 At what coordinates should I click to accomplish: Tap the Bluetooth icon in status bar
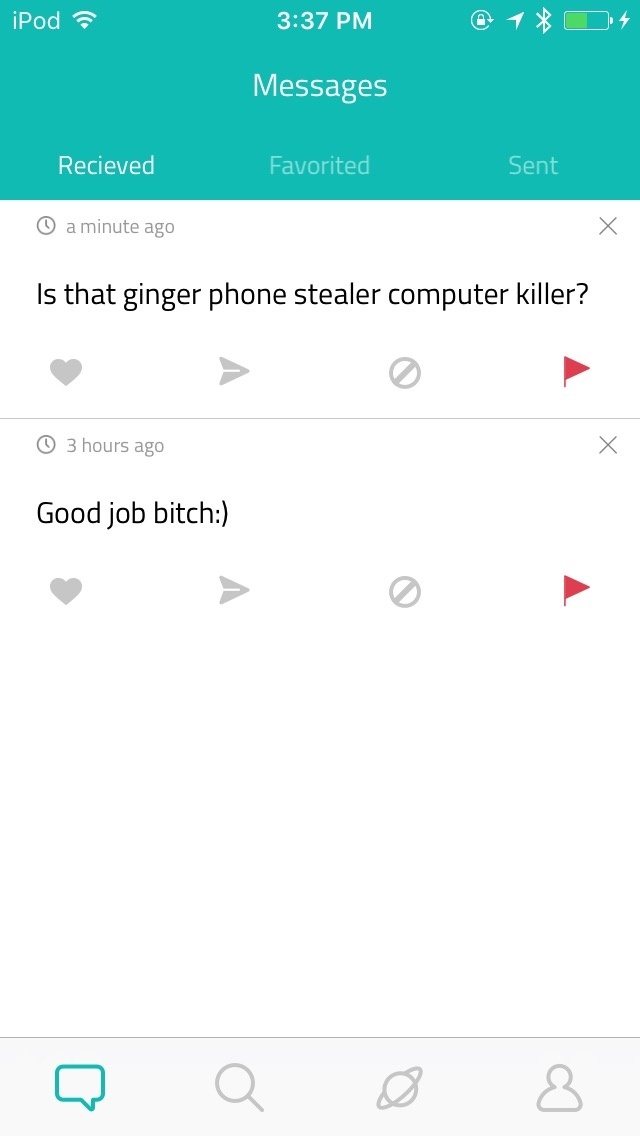click(543, 21)
